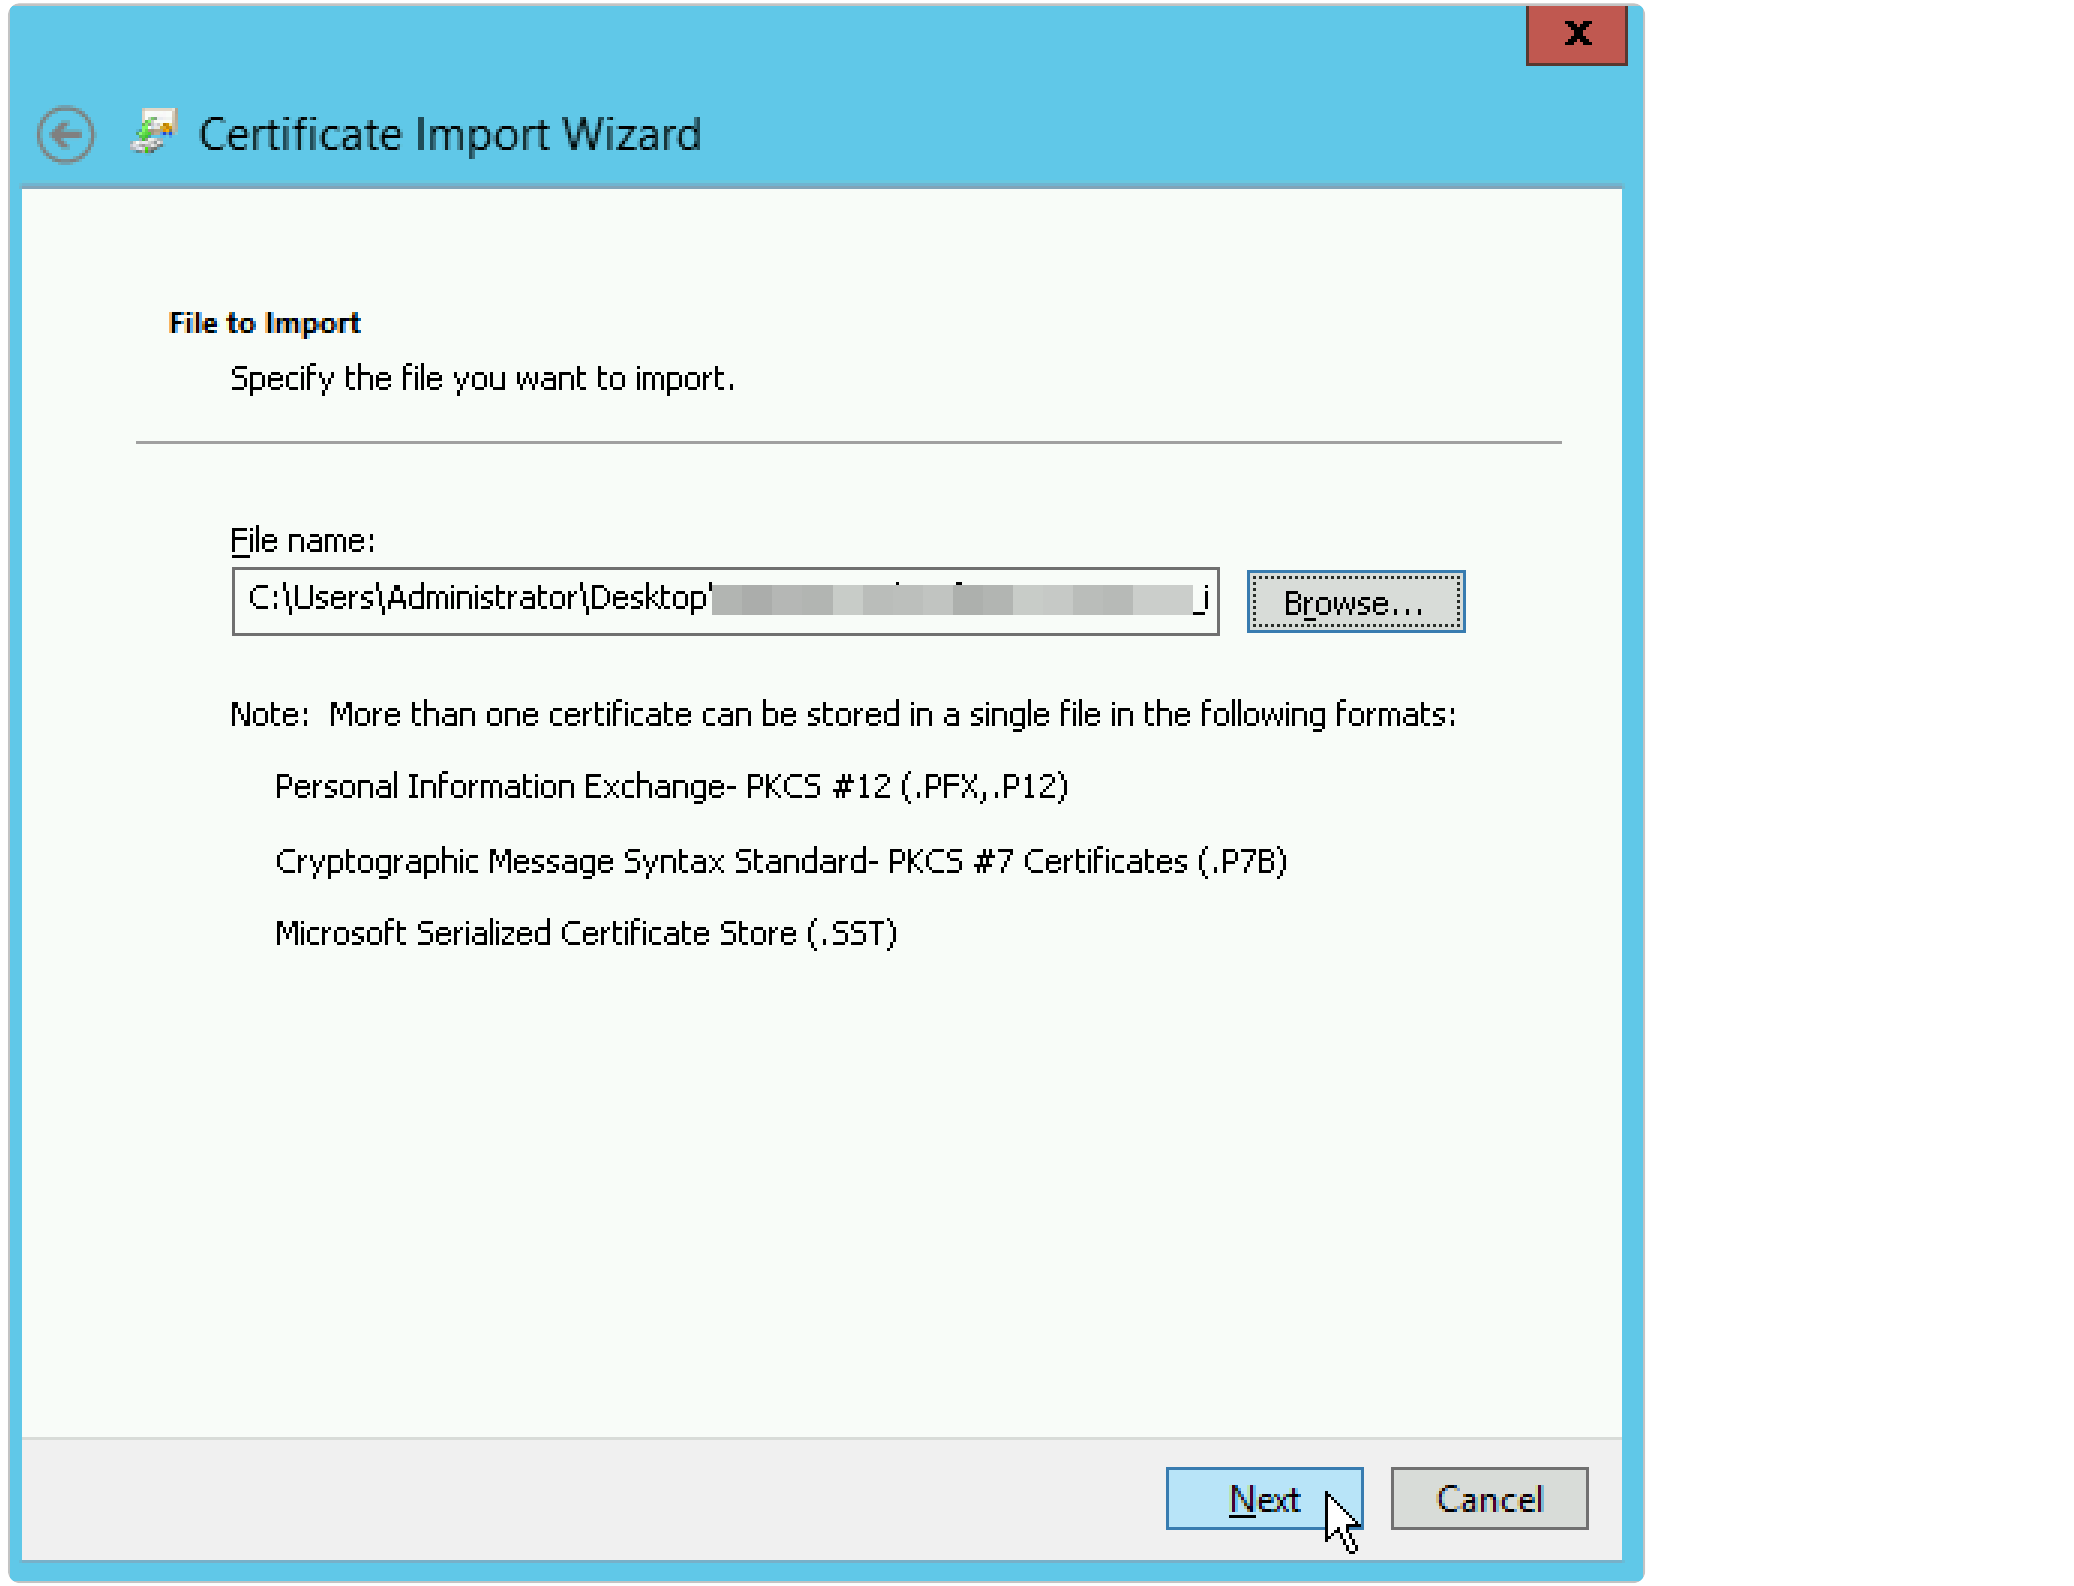Click the File name input field
Image resolution: width=2074 pixels, height=1586 pixels.
[x=724, y=601]
